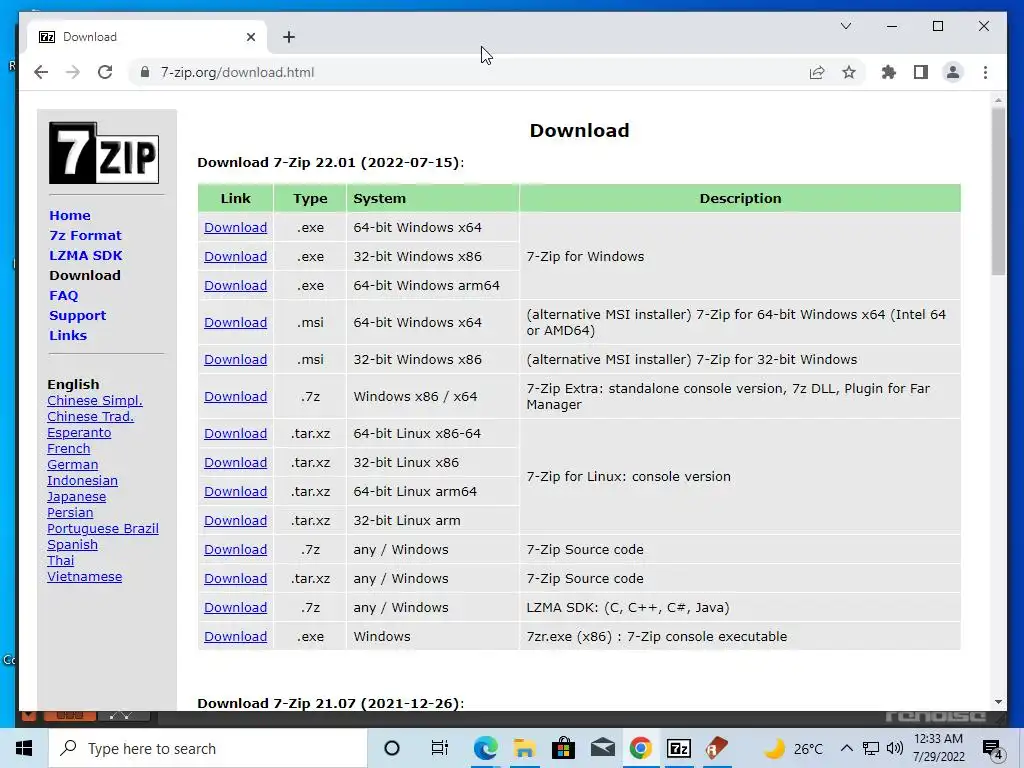
Task: Download the 7zr.exe console executable
Action: (x=235, y=637)
